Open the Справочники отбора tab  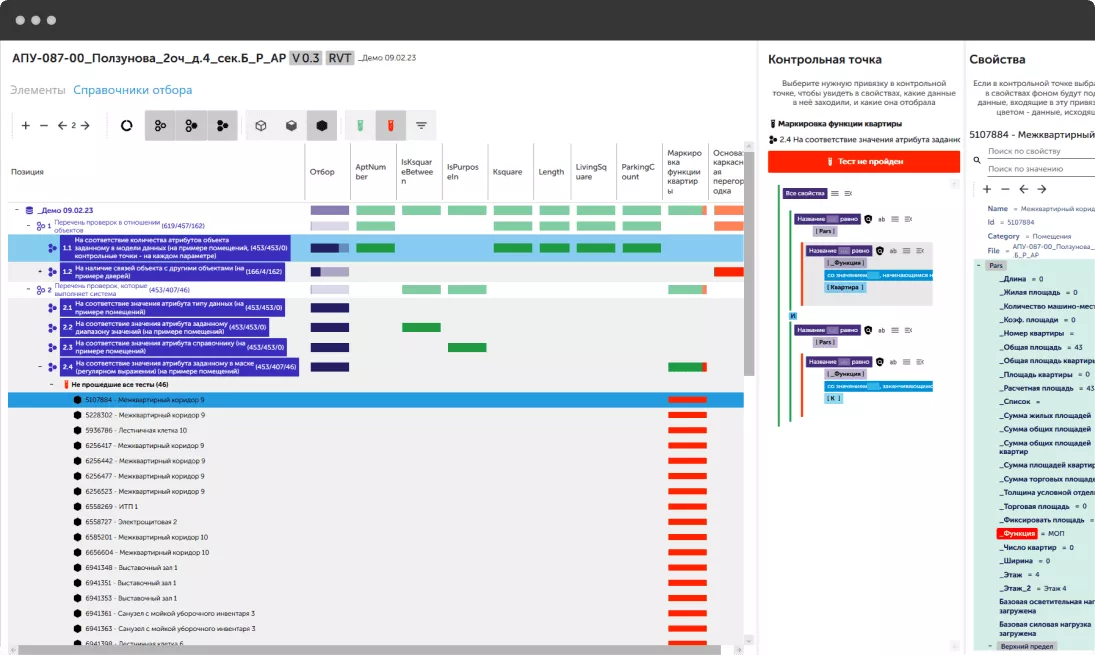[132, 90]
